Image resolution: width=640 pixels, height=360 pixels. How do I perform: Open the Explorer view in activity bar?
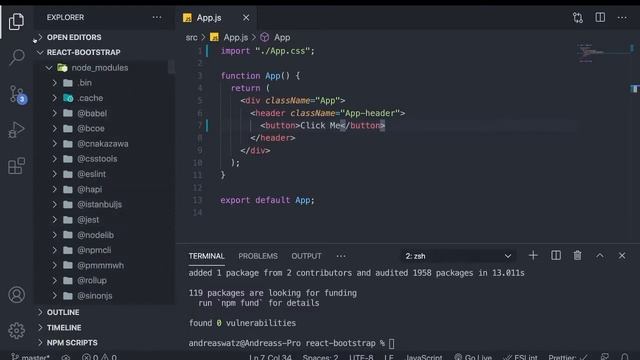coord(16,21)
